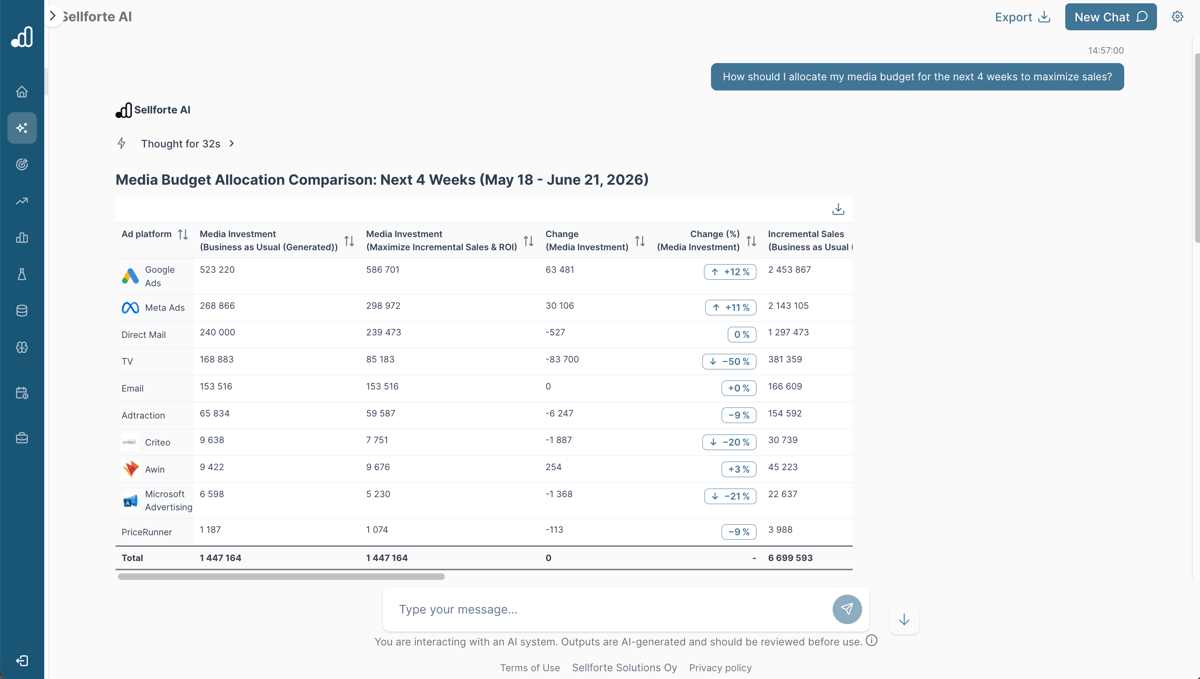Click the PriceRunner row label
Screen dimensions: 1200x679
[147, 533]
